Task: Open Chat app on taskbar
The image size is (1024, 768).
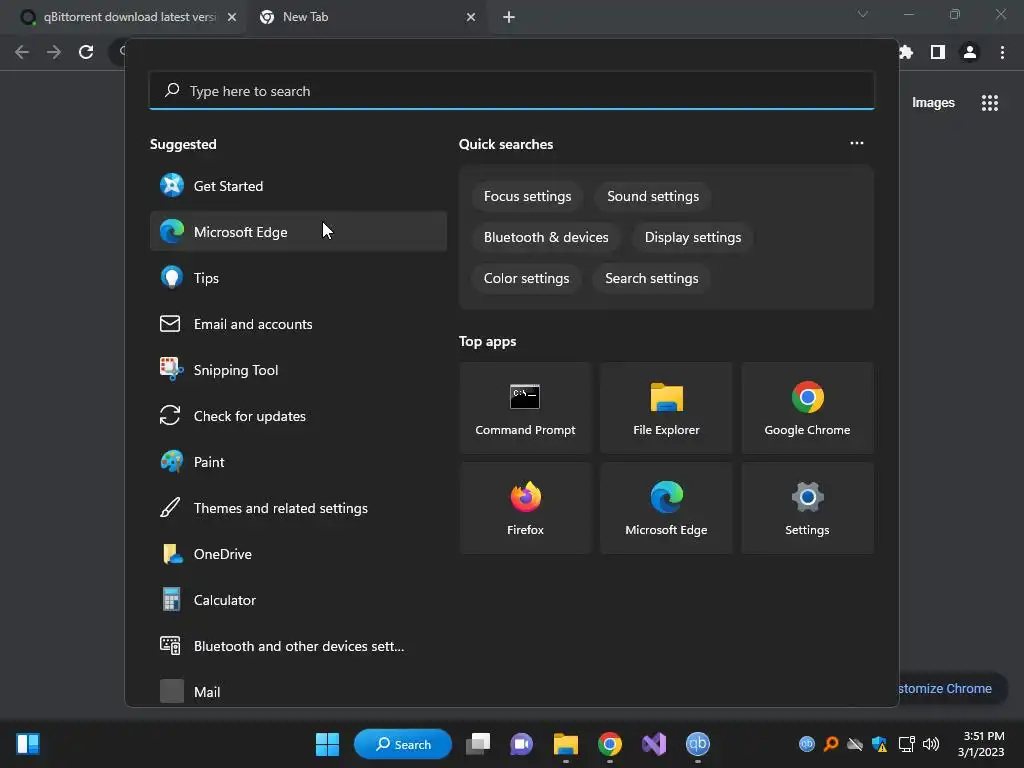Action: [x=521, y=744]
